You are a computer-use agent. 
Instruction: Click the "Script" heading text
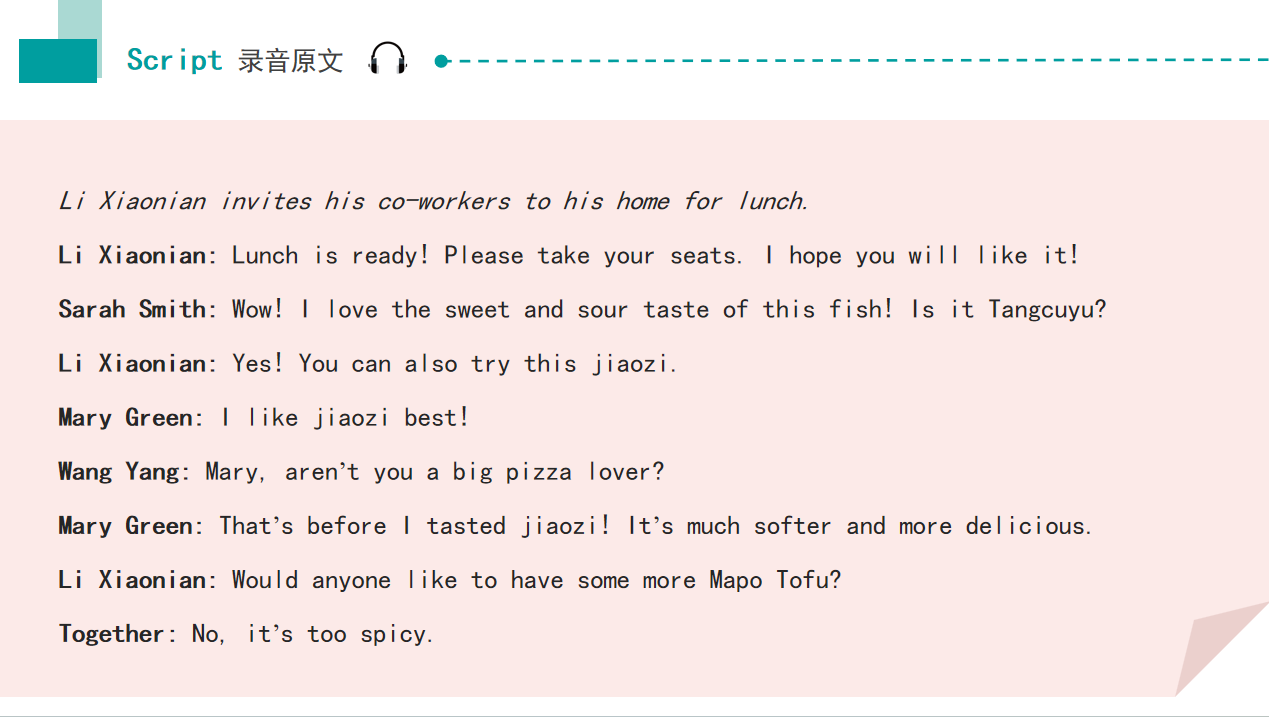174,60
